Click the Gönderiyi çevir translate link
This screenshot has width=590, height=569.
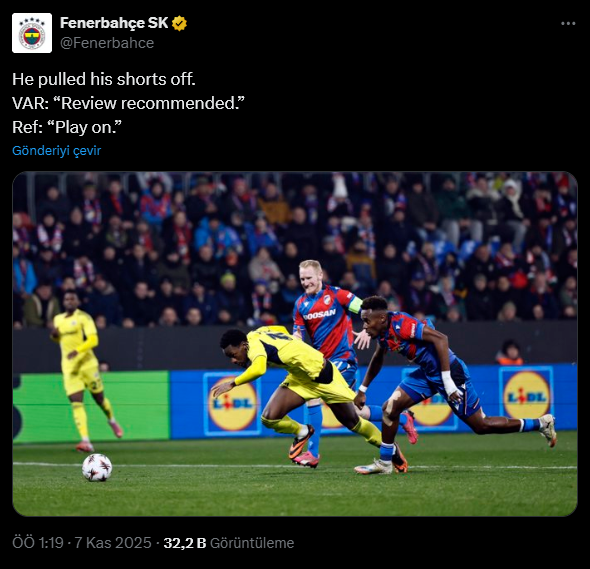click(56, 151)
